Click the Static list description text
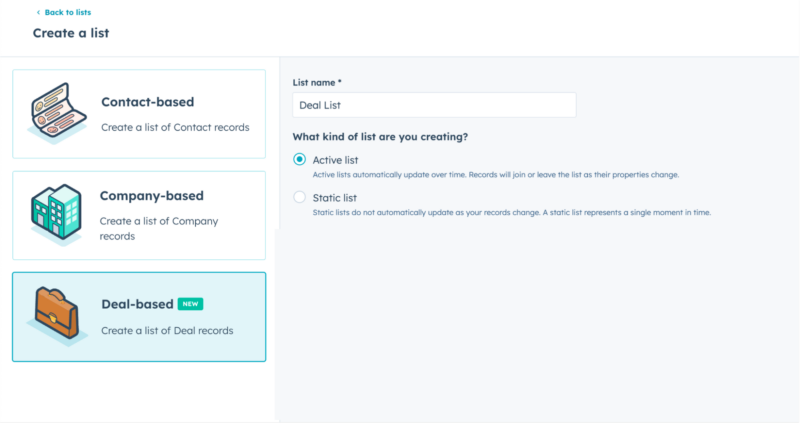The height and width of the screenshot is (423, 800). [x=512, y=213]
